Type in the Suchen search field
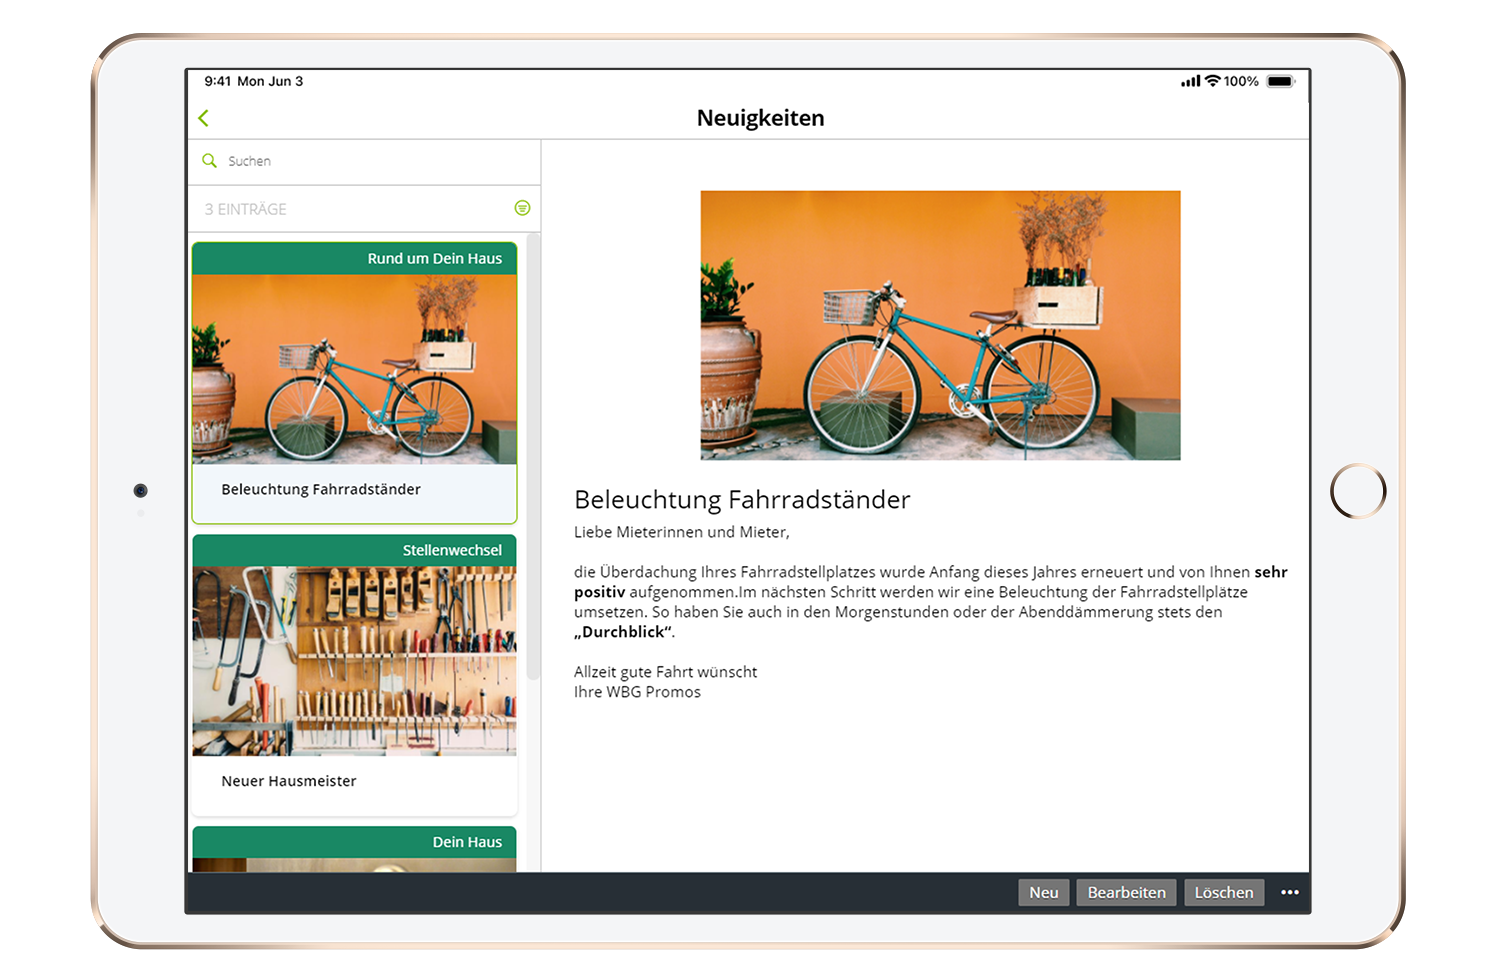Screen dimensions: 1500x979 pos(370,161)
